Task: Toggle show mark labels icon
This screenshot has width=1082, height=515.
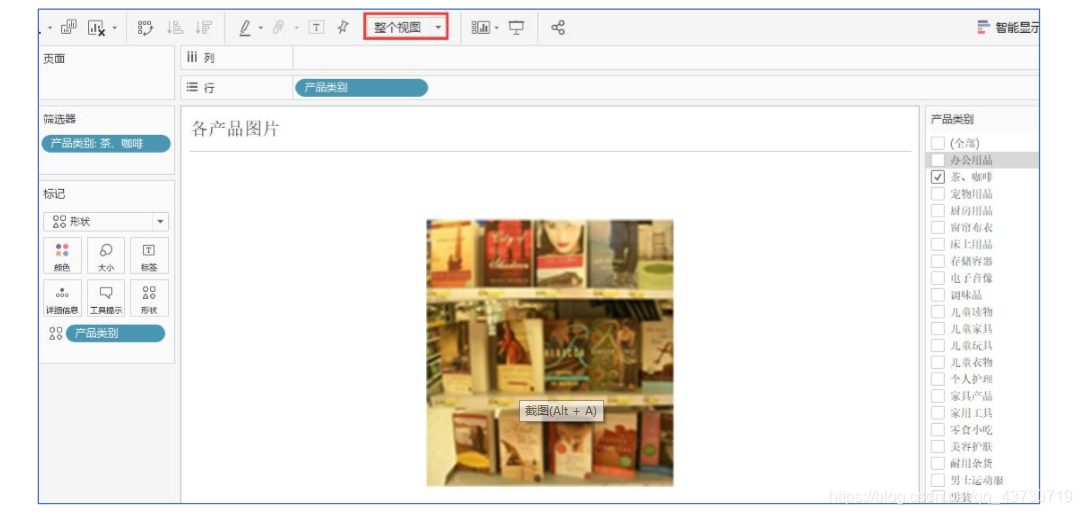Action: (316, 28)
